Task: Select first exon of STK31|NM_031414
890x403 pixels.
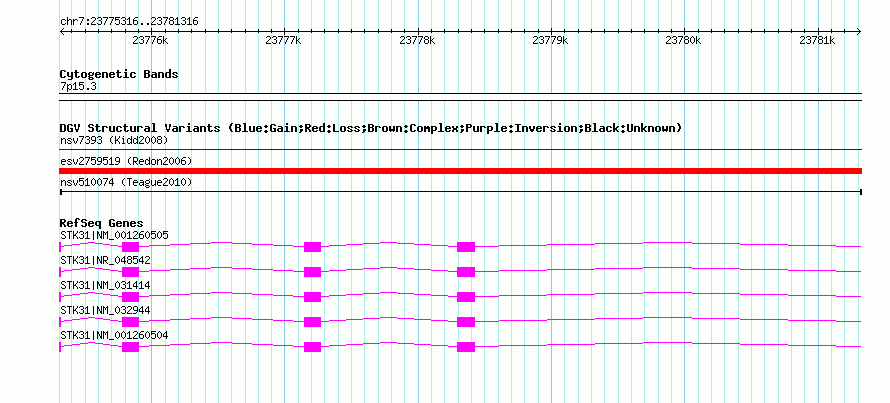Action: click(x=131, y=296)
